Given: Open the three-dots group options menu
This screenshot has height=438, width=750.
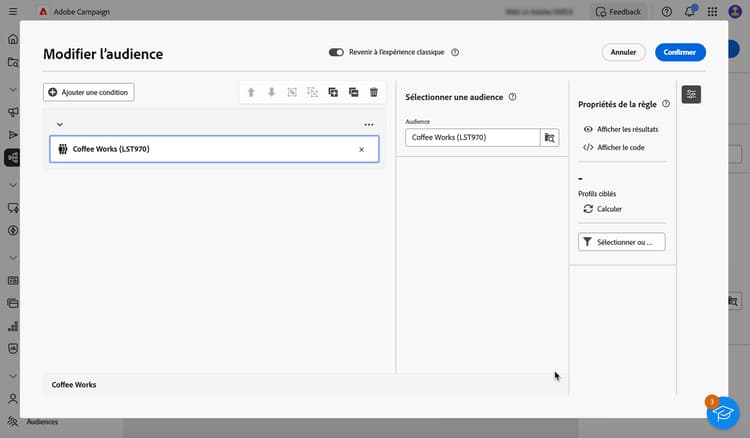Looking at the screenshot, I should click(x=369, y=124).
